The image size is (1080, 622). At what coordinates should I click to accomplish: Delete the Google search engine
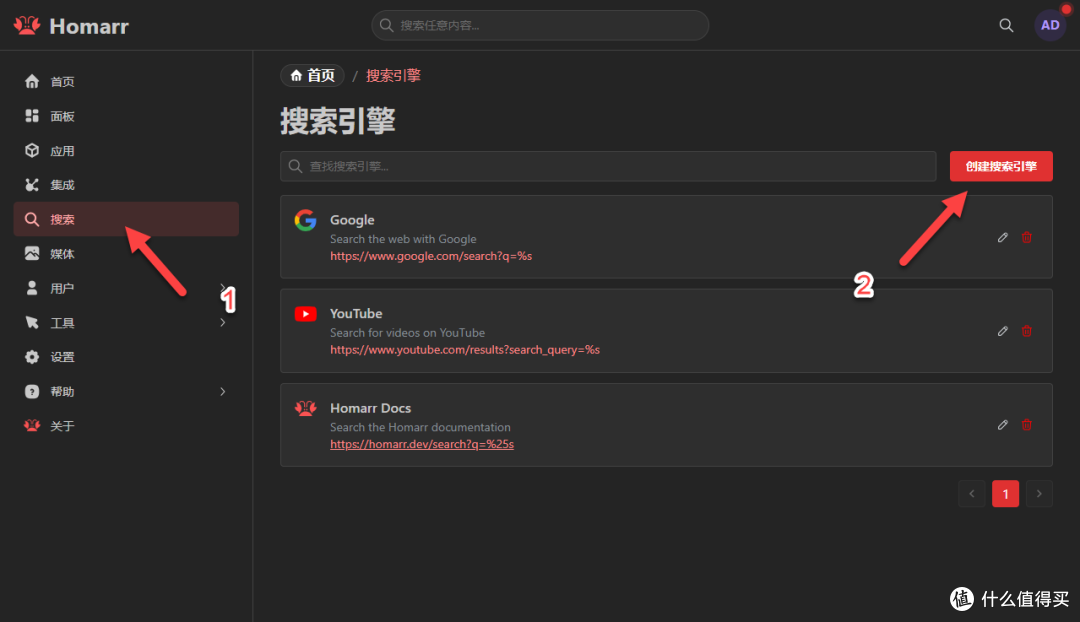coord(1026,237)
